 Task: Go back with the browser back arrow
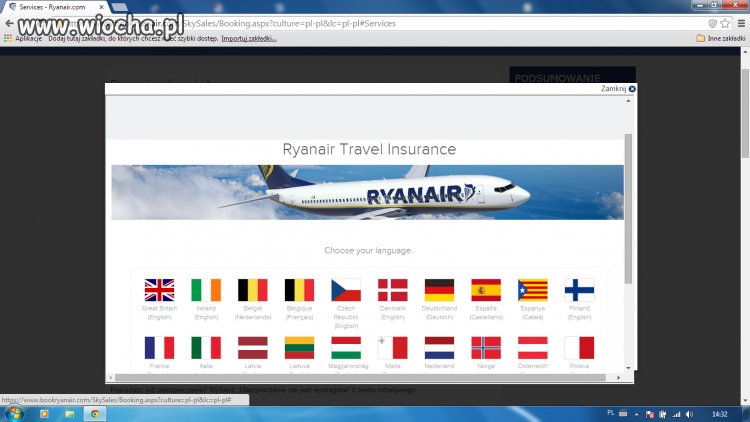[x=9, y=23]
